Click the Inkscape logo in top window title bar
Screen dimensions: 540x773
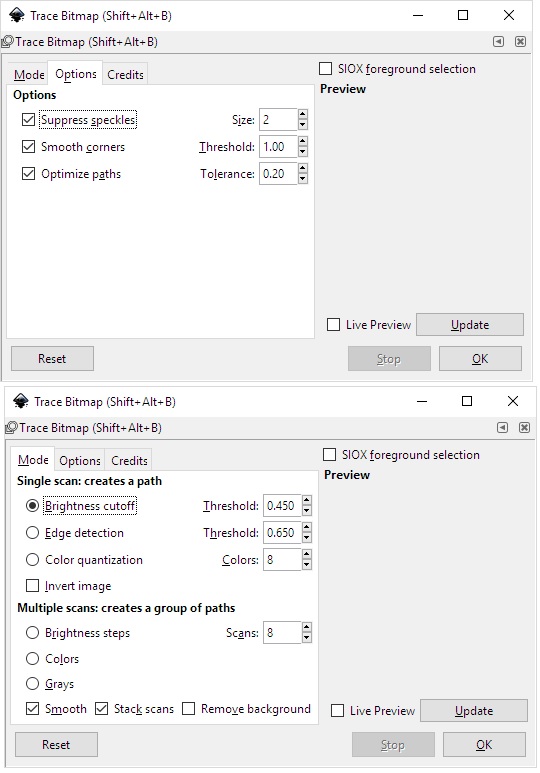click(17, 15)
